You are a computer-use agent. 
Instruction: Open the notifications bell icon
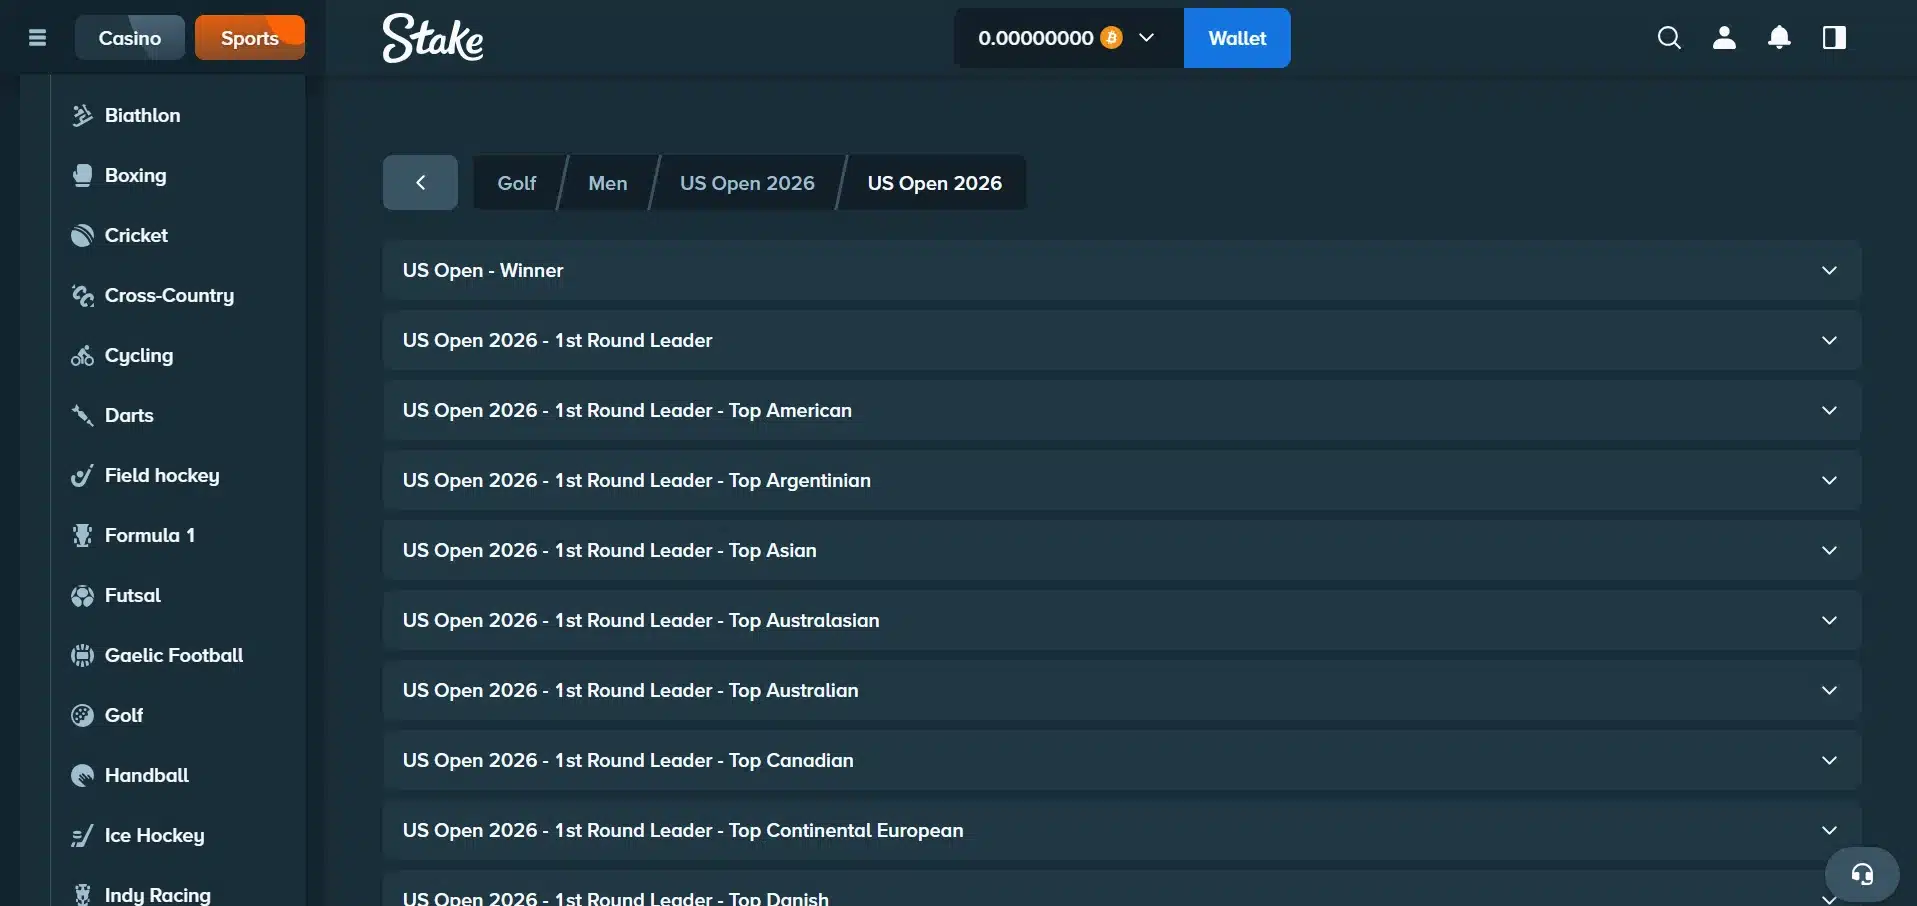point(1779,38)
